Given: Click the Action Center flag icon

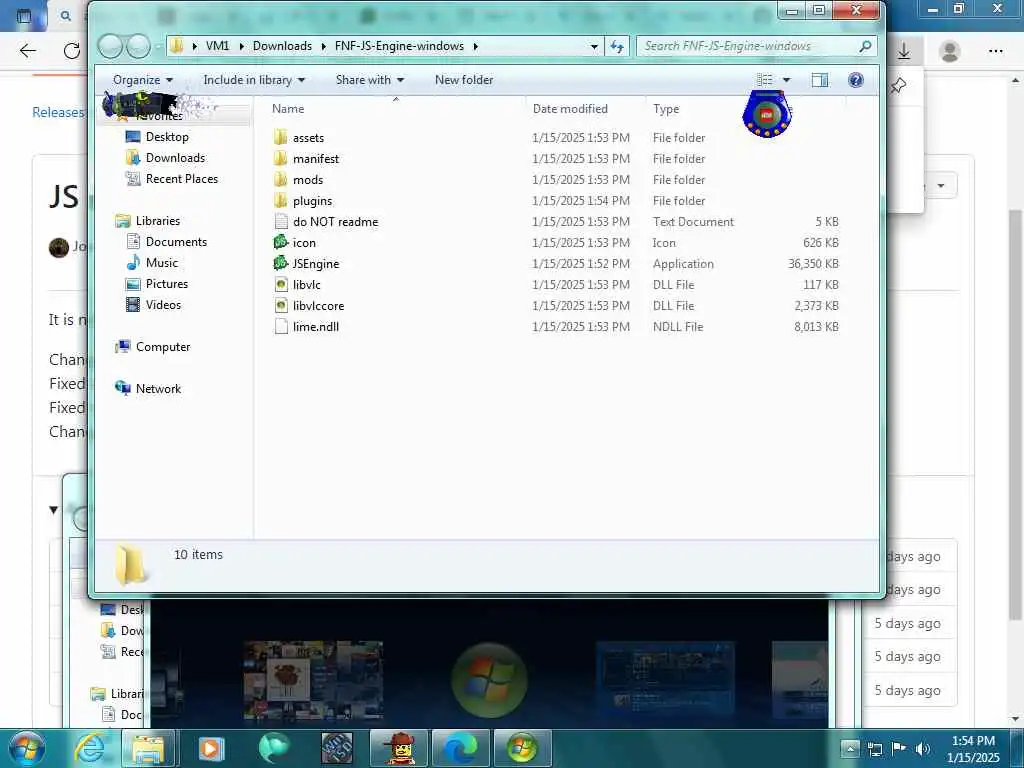Looking at the screenshot, I should [899, 748].
